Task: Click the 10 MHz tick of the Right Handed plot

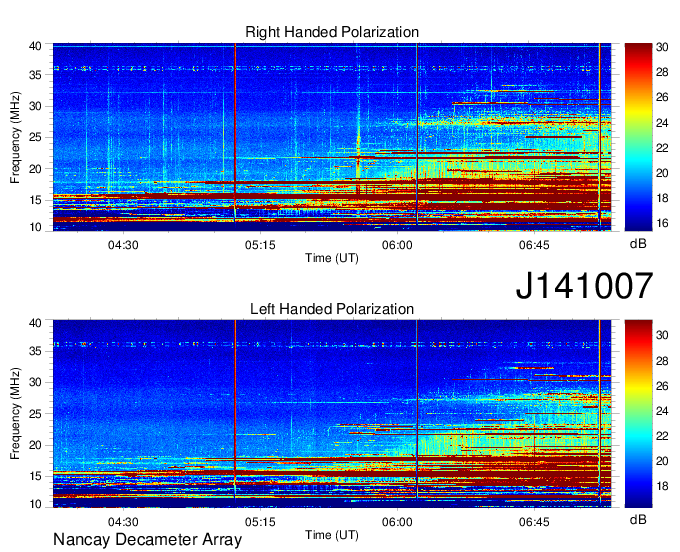Action: (35, 227)
